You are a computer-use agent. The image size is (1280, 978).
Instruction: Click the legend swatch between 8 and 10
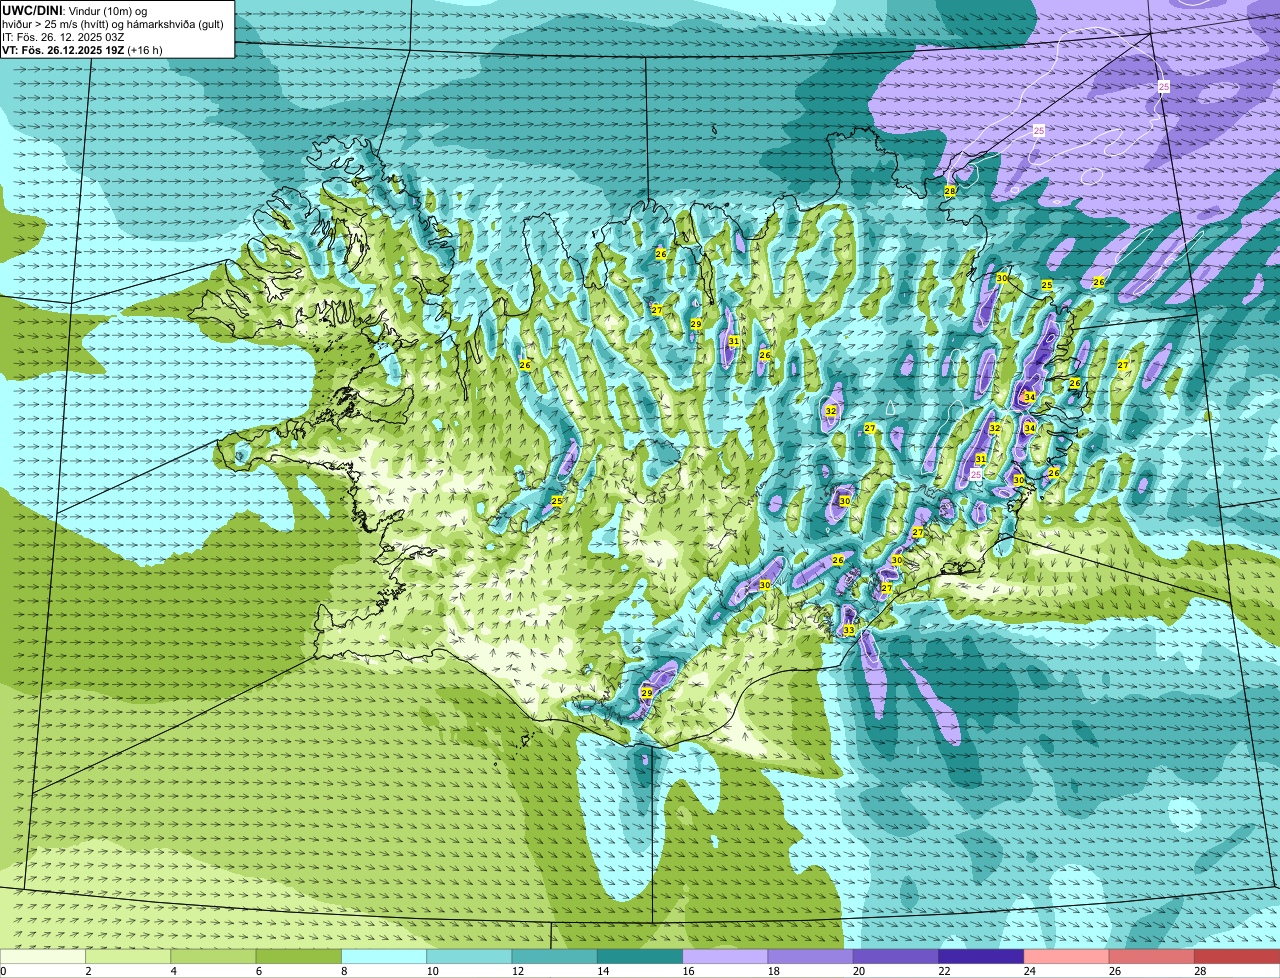384,957
